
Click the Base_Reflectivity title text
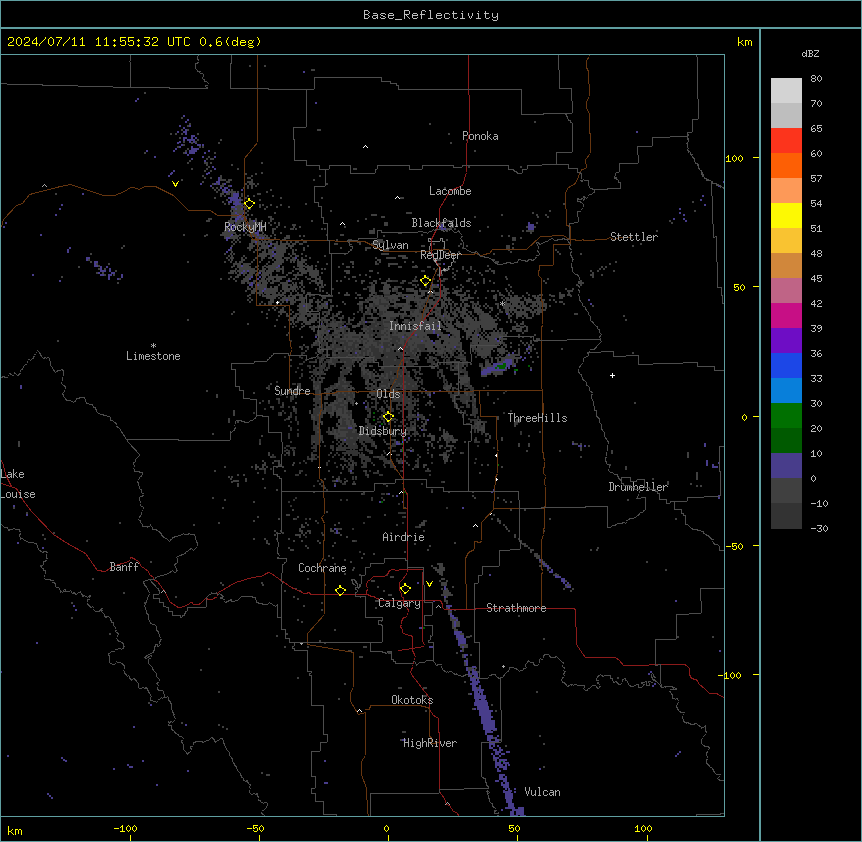pyautogui.click(x=431, y=15)
